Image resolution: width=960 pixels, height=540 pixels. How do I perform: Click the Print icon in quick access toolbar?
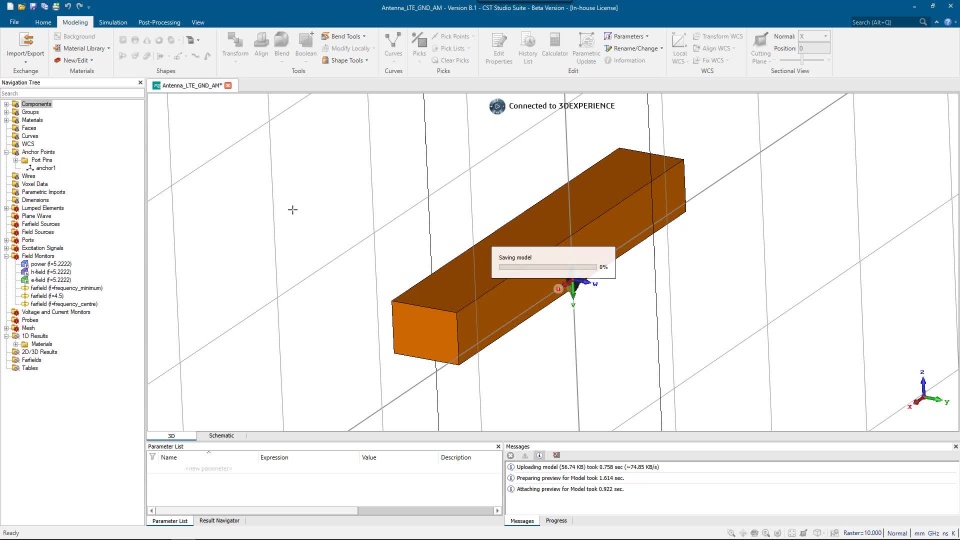tap(56, 7)
